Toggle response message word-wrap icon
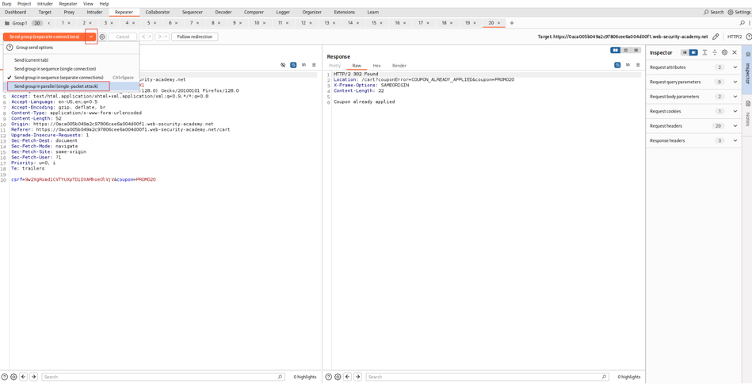755x385 pixels. point(617,65)
